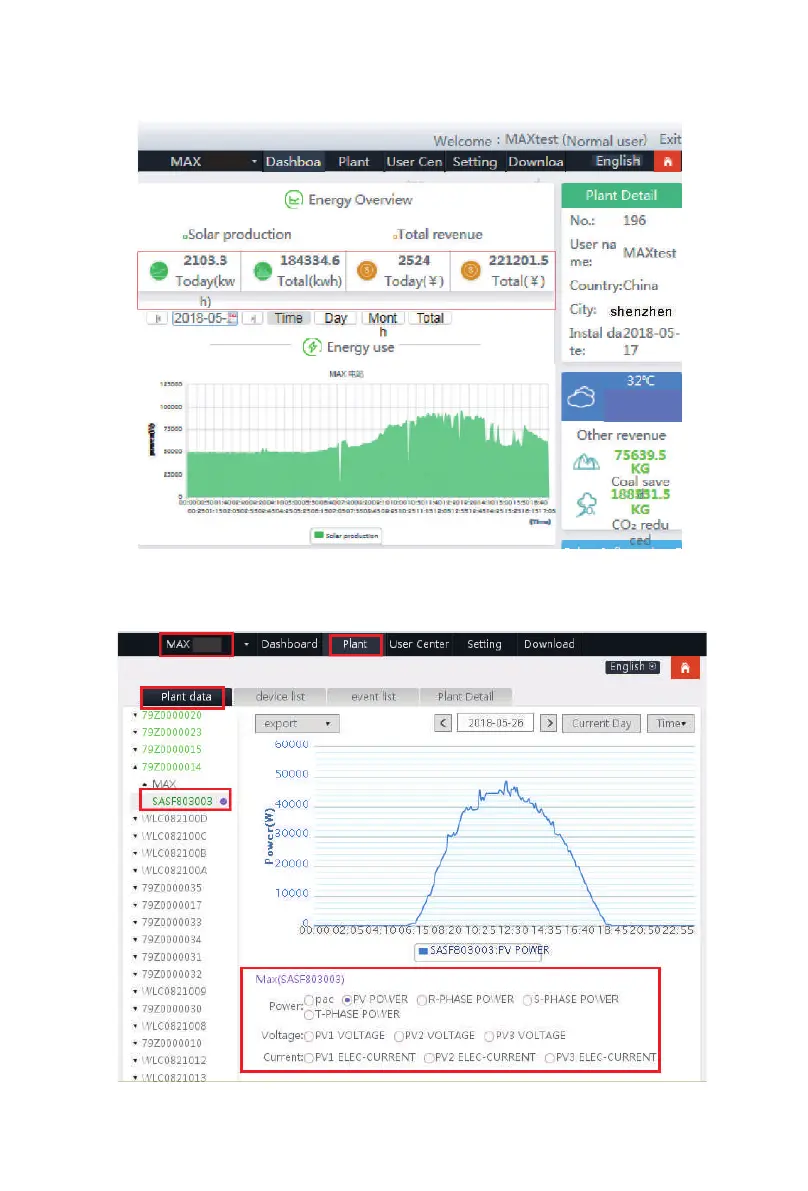Click the green Solar production legend swatch

click(x=319, y=536)
